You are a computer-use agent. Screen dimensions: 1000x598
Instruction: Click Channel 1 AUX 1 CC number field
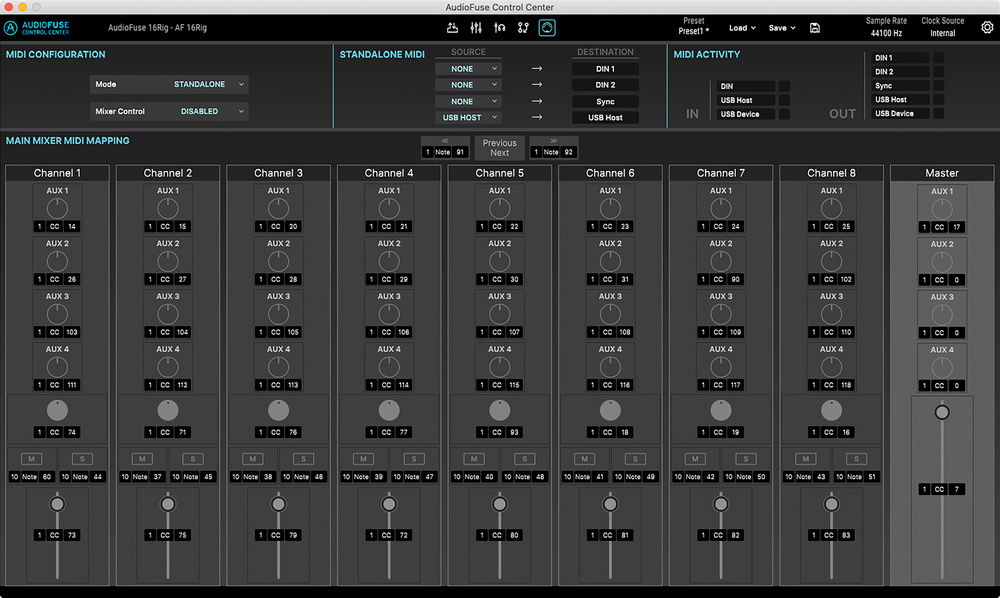[x=72, y=227]
